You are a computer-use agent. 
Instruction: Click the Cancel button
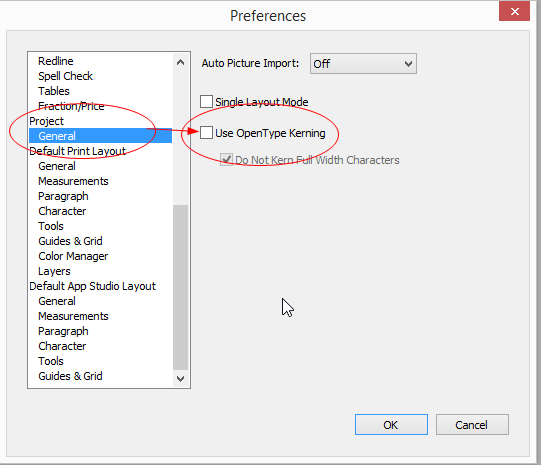coord(472,425)
